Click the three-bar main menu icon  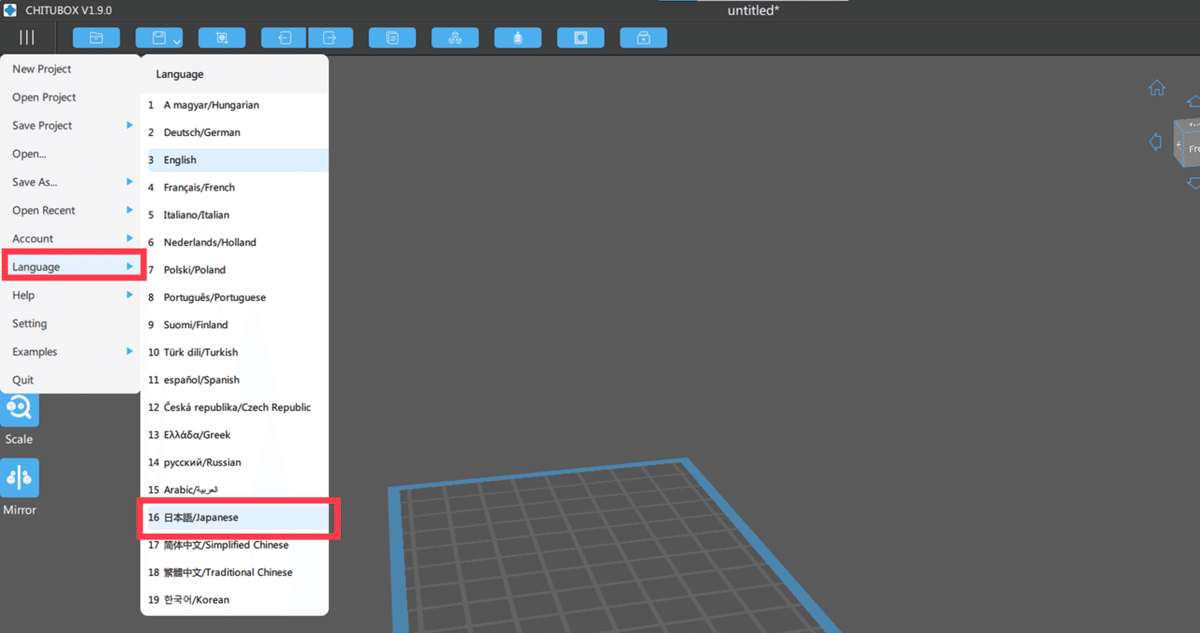click(x=26, y=37)
